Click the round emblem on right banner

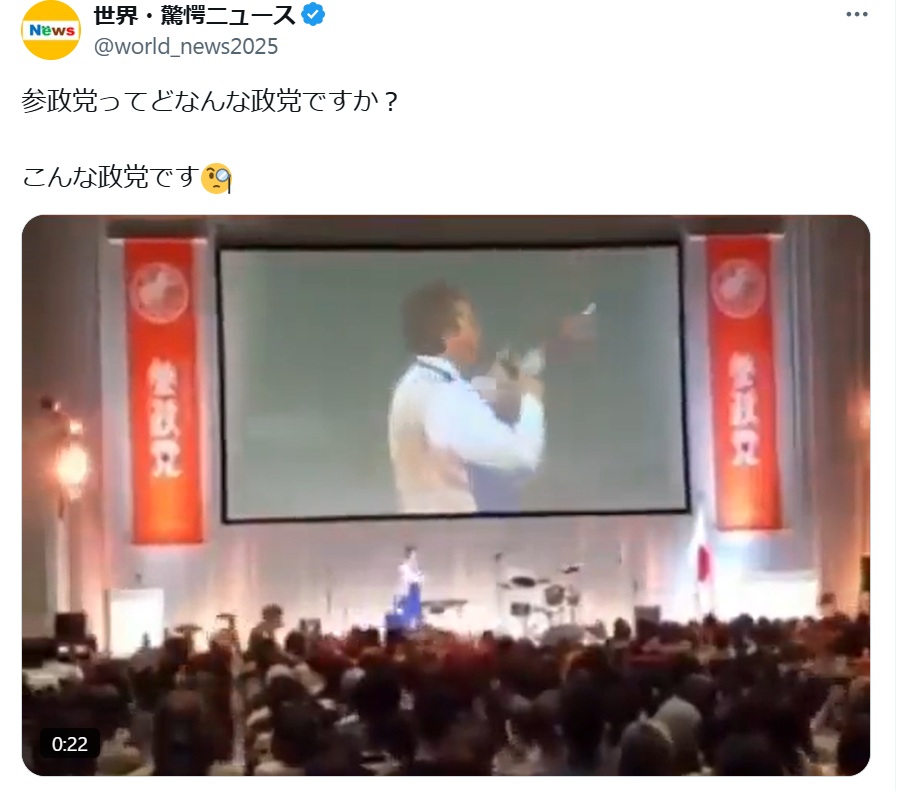[x=738, y=288]
